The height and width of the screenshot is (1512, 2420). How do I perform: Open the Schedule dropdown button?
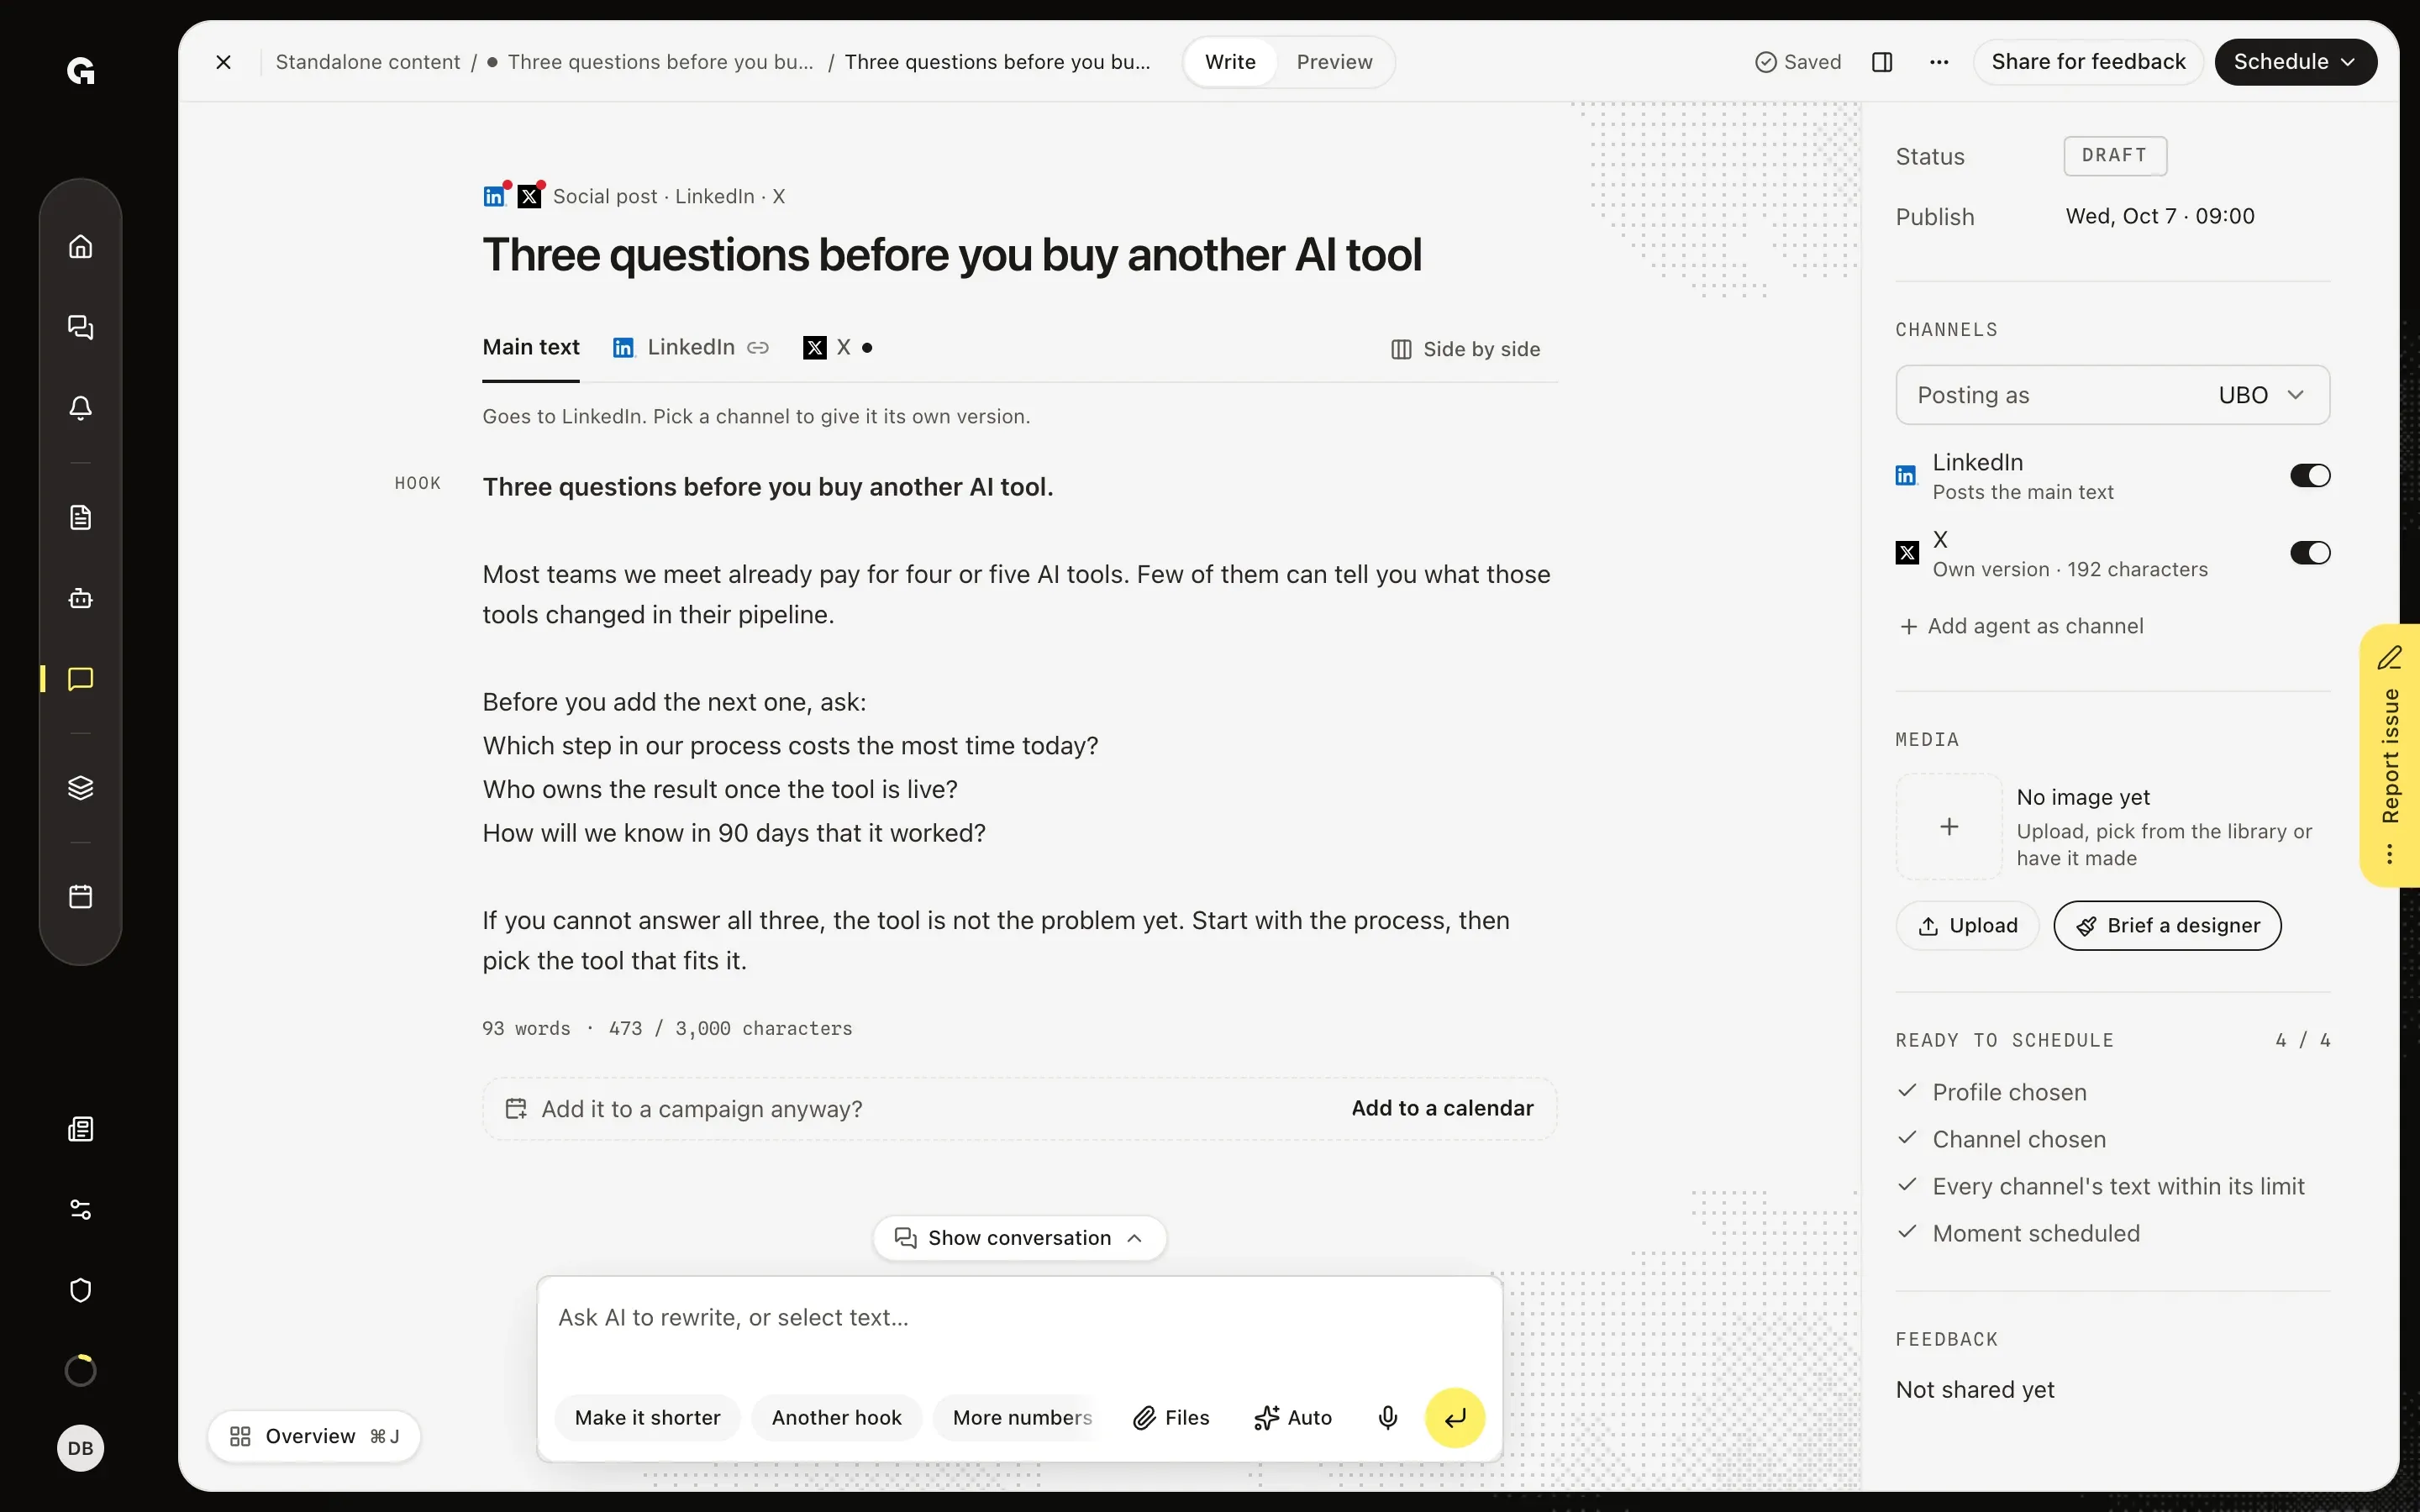pos(2295,62)
